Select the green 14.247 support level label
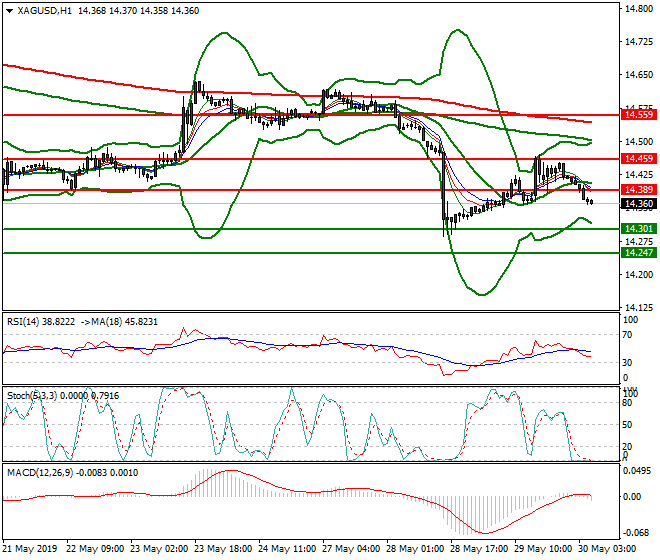This screenshot has height=560, width=660. pos(639,253)
